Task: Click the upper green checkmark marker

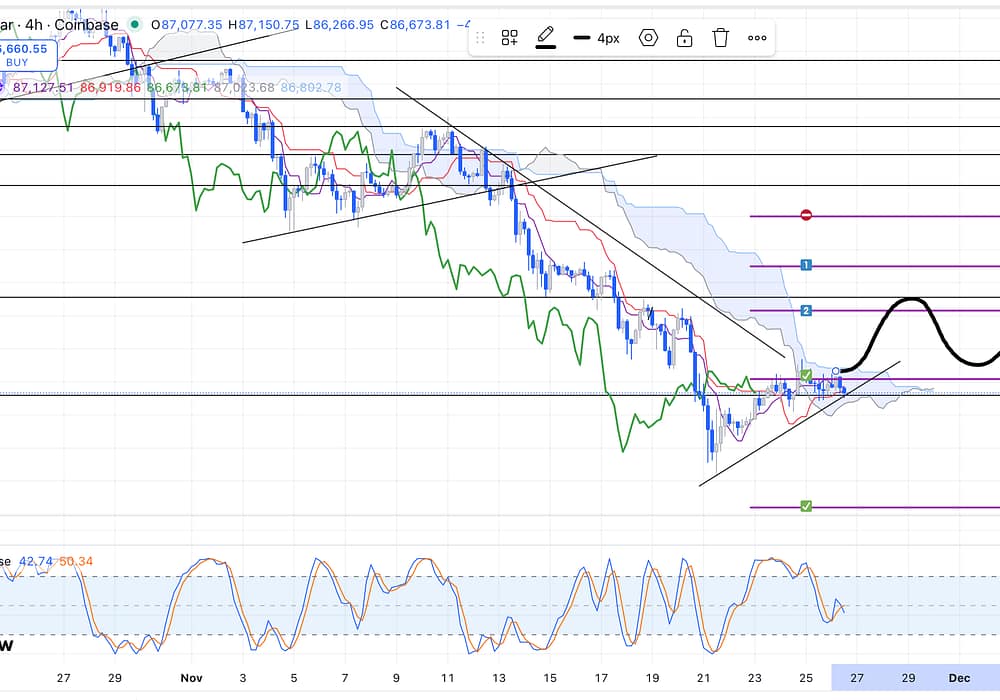Action: pos(806,375)
